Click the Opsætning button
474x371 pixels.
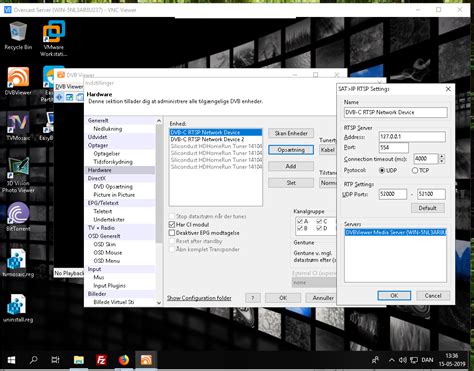point(291,150)
